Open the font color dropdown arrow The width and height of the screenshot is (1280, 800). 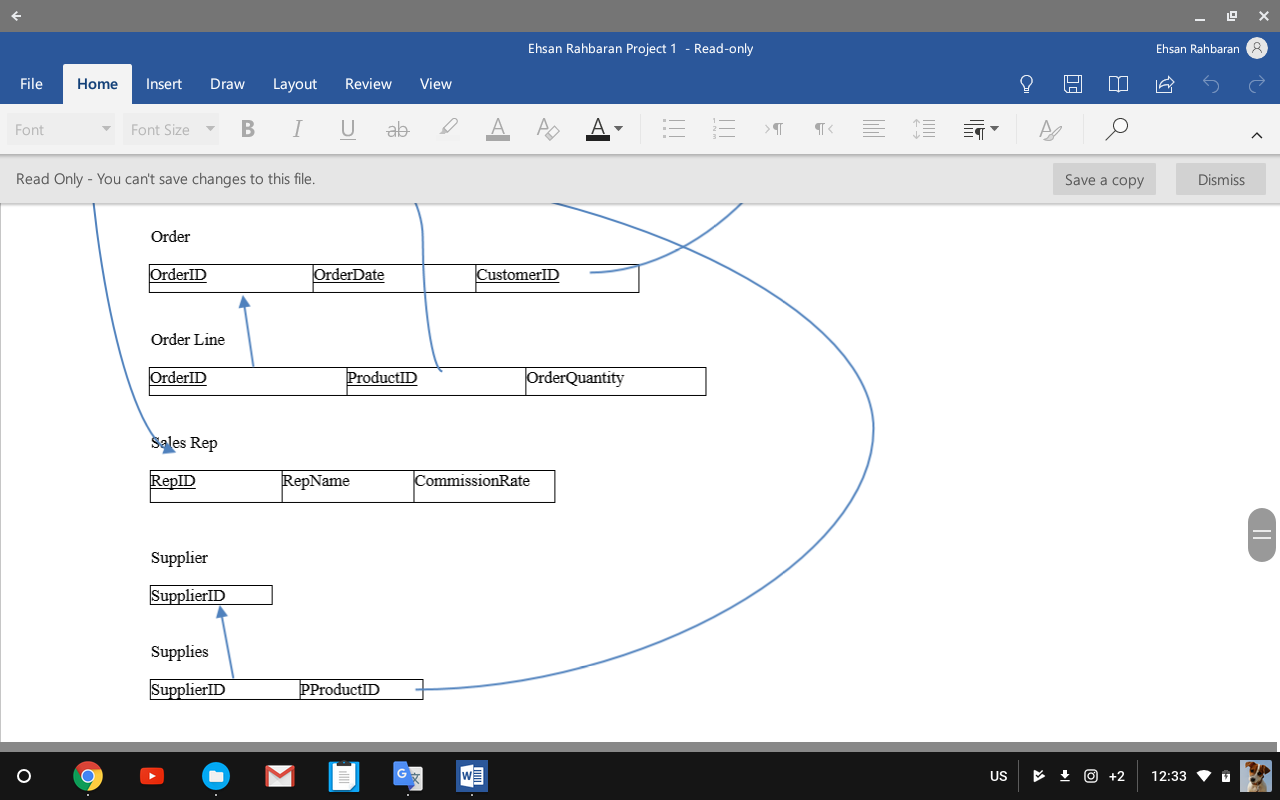tap(618, 129)
